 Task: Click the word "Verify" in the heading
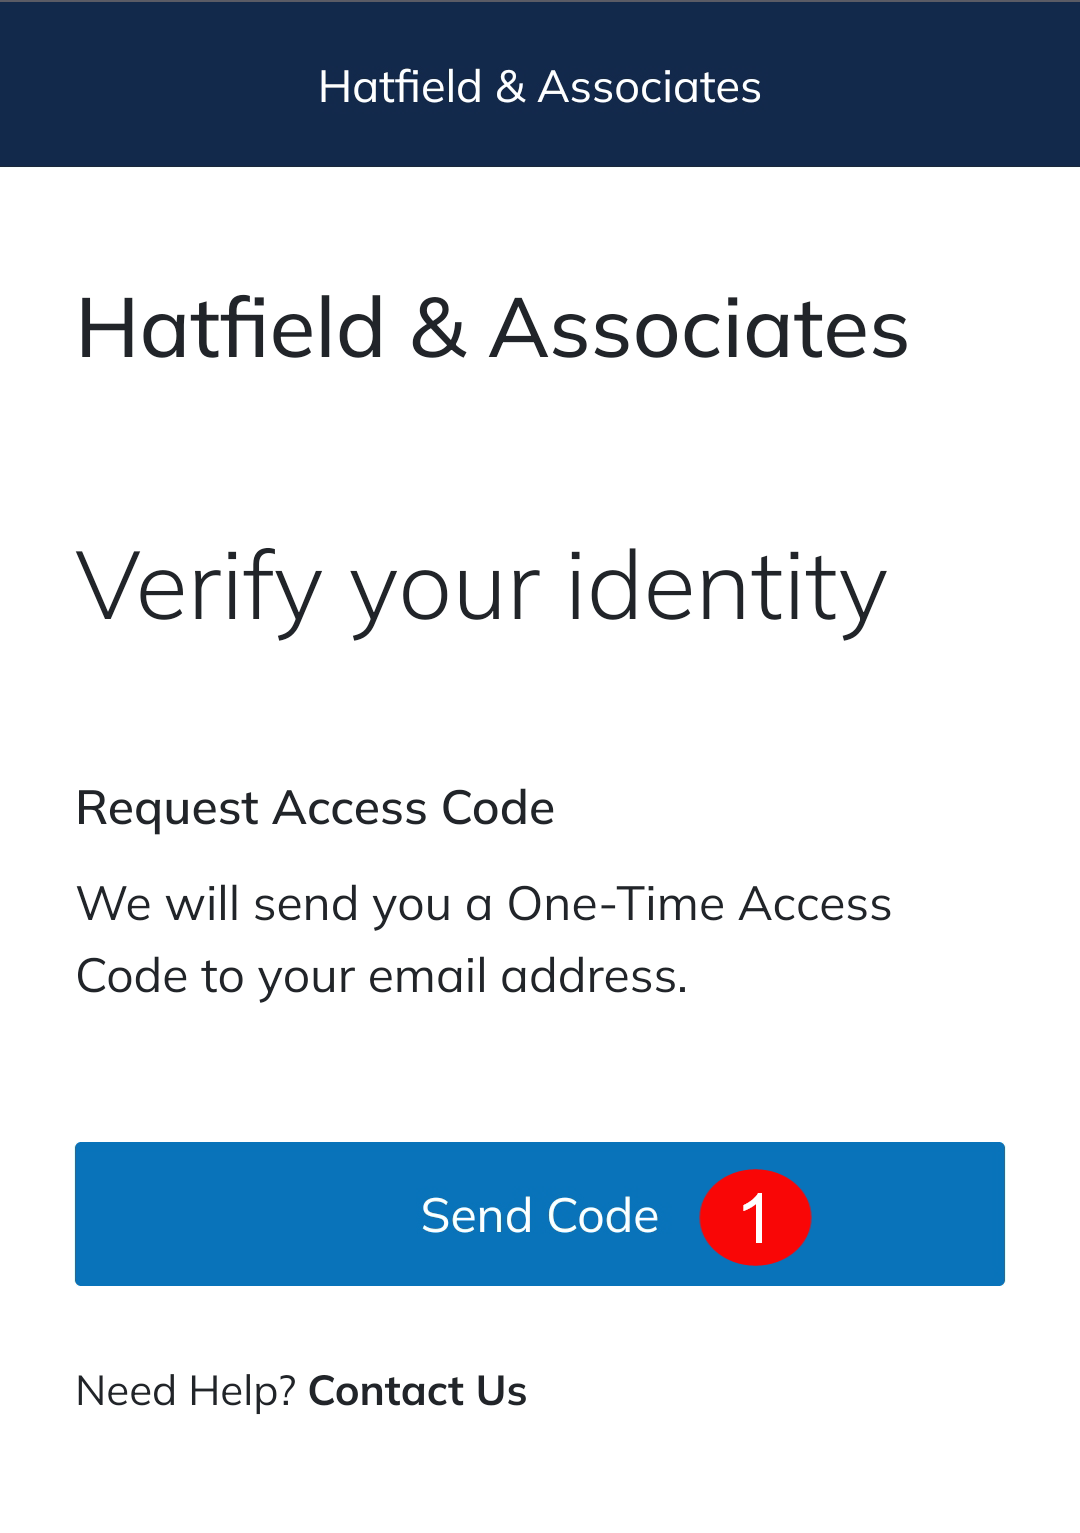(199, 588)
